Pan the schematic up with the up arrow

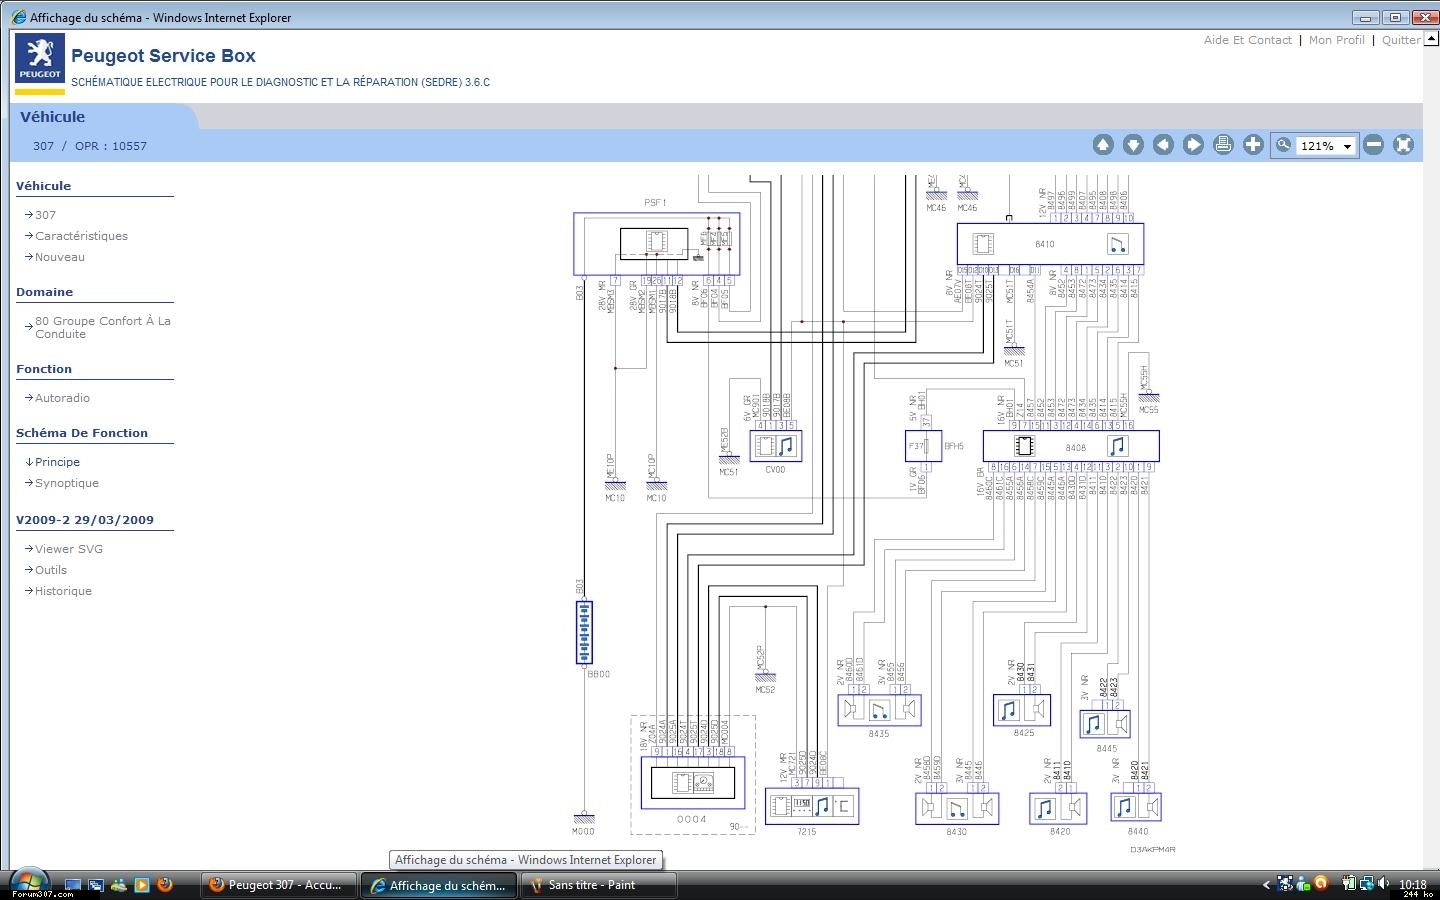point(1103,145)
